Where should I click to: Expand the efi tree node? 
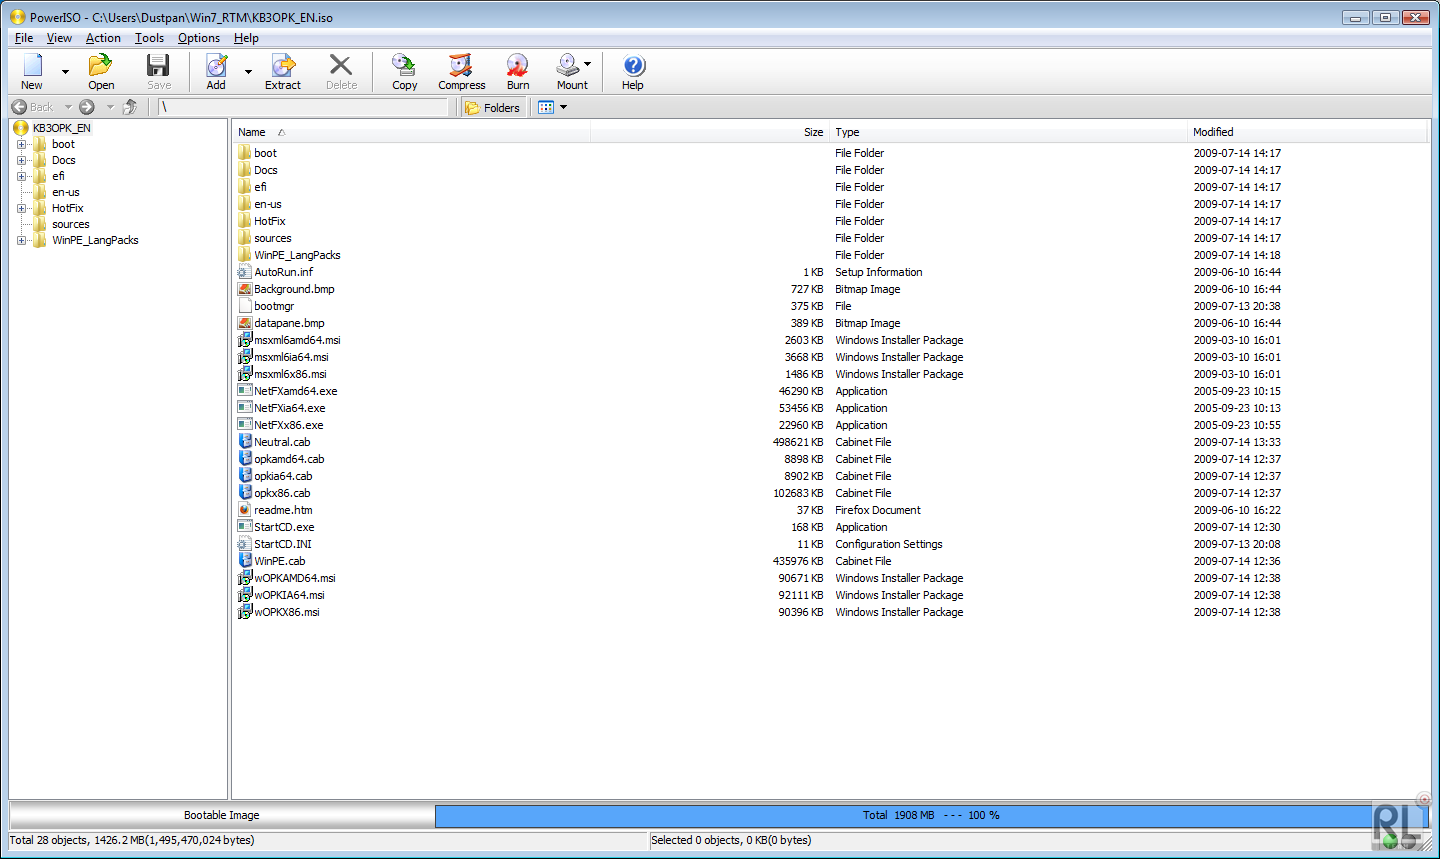(x=21, y=176)
